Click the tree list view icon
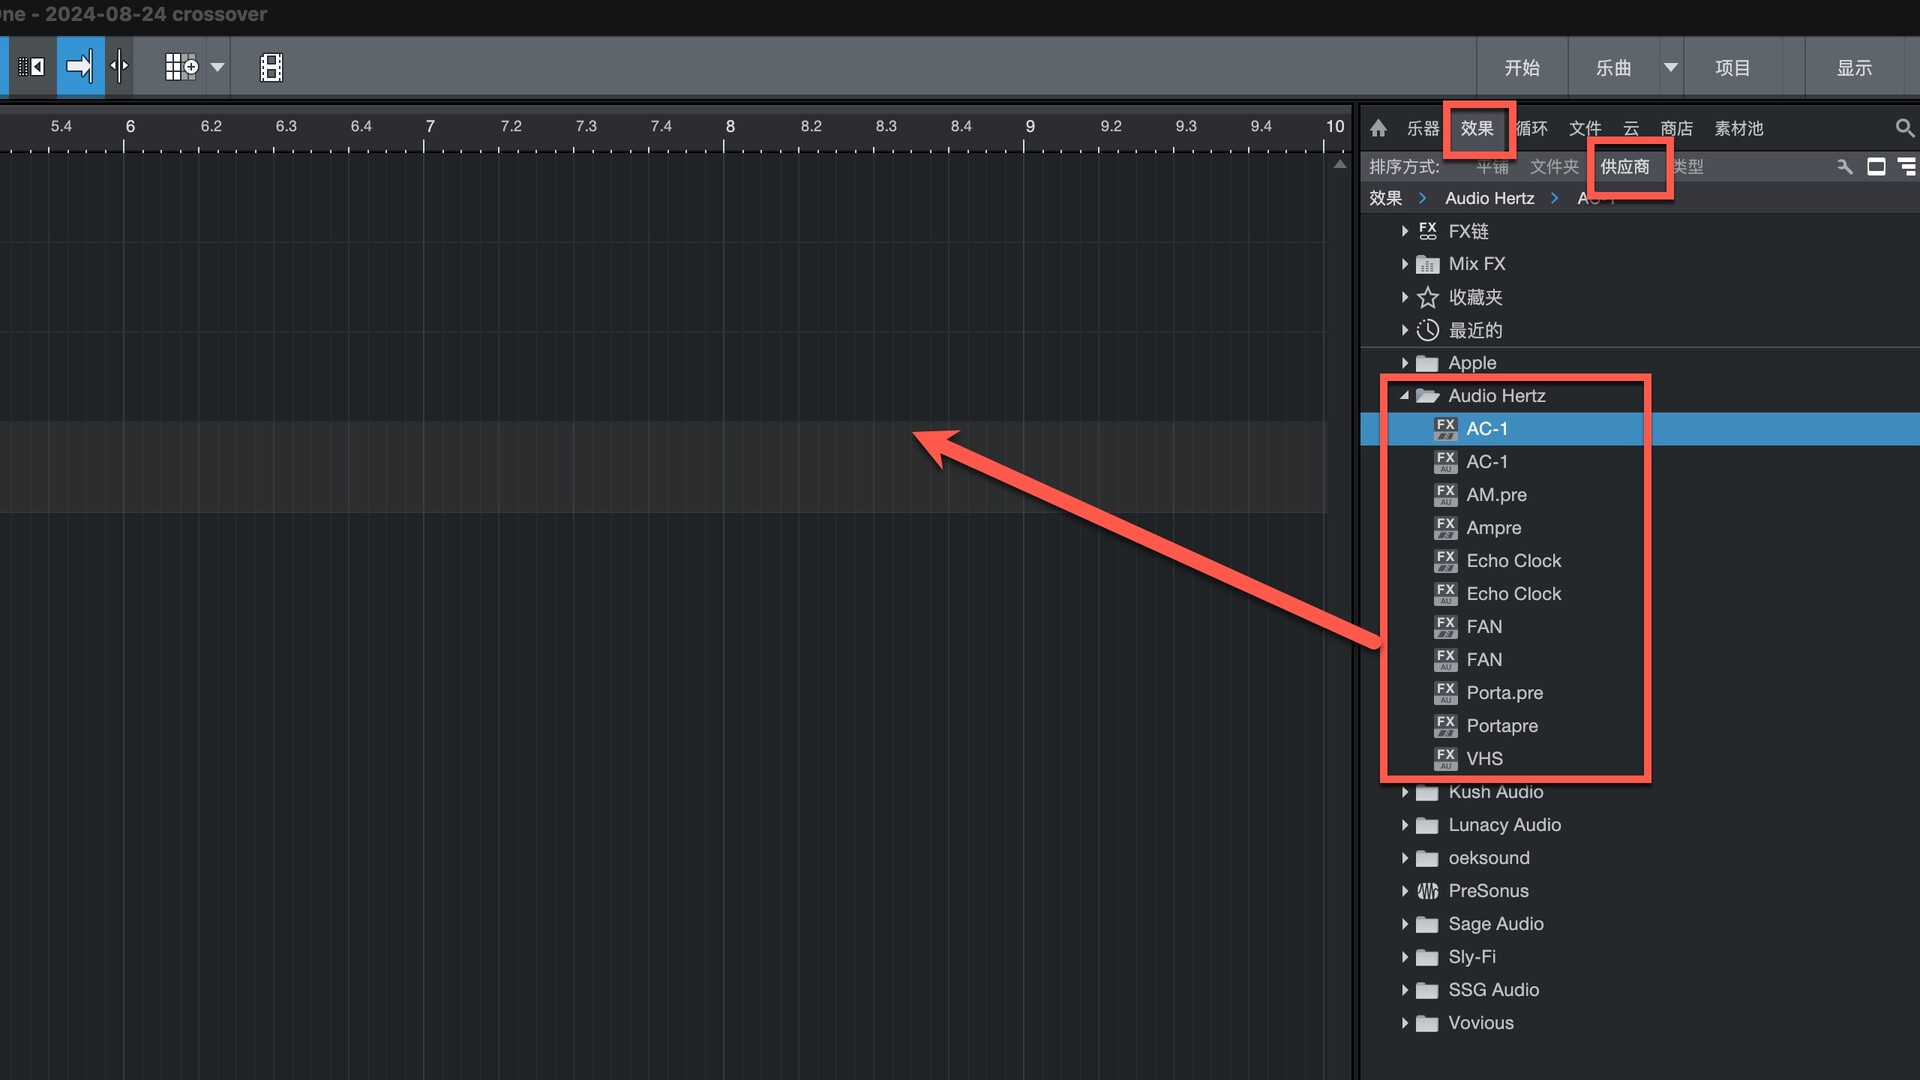This screenshot has width=1920, height=1080. tap(1907, 167)
